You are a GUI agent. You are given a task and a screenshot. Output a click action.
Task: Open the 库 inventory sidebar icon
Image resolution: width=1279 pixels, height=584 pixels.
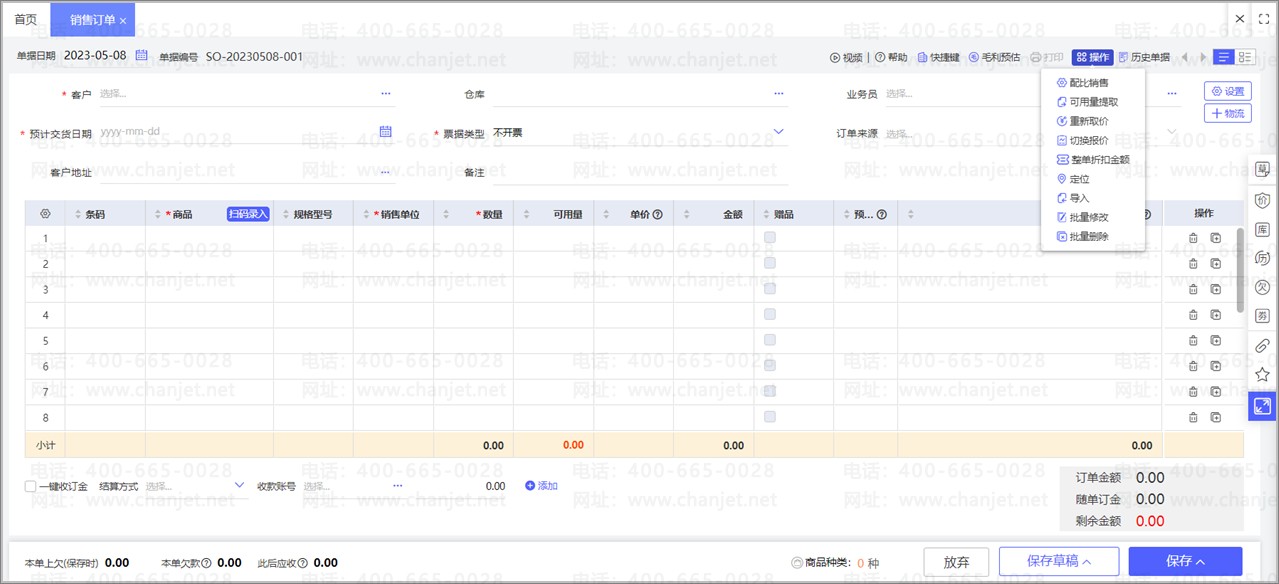[x=1262, y=229]
